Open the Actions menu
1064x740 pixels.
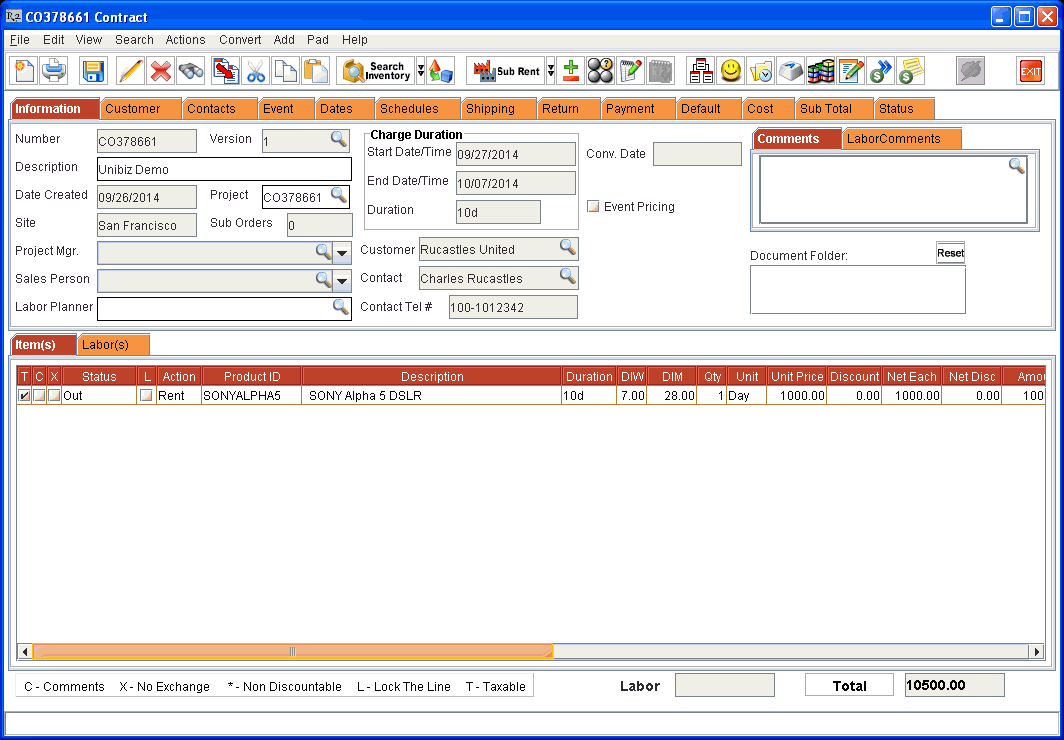(185, 40)
